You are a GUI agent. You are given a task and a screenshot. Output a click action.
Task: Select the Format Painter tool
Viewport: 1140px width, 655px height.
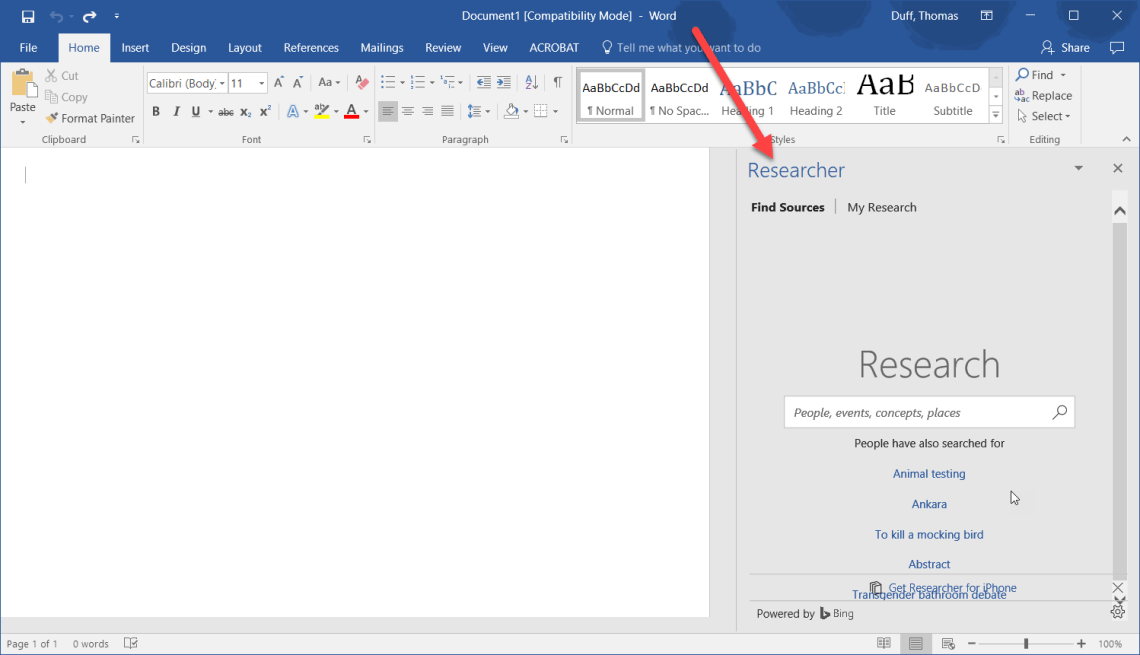90,118
